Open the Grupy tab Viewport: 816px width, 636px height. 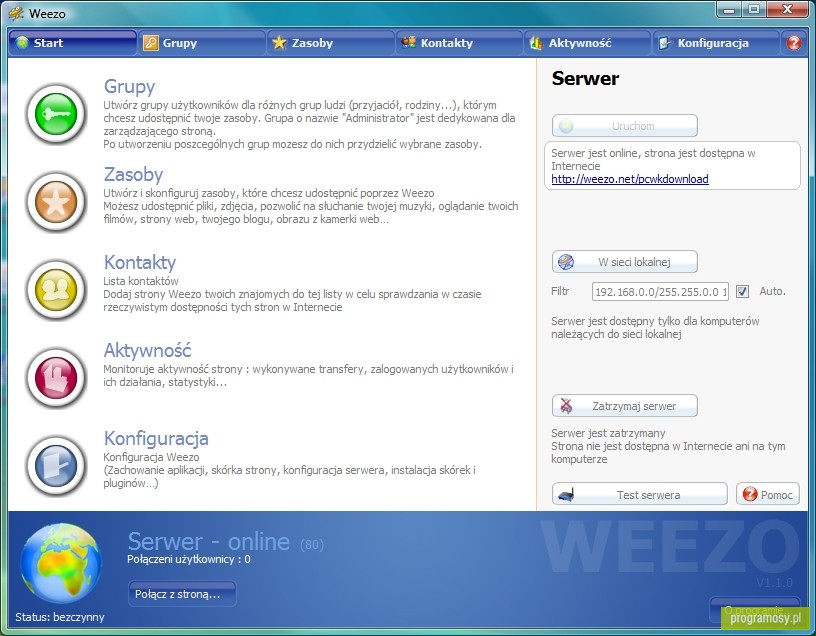[201, 43]
